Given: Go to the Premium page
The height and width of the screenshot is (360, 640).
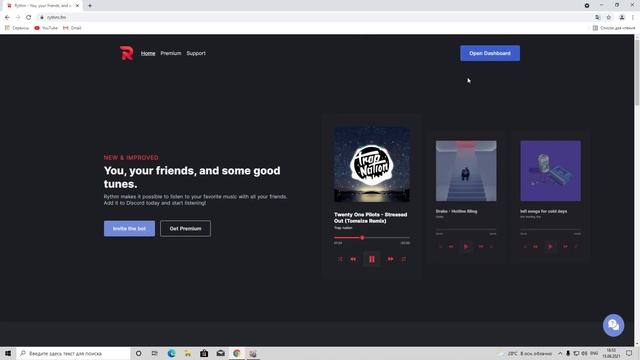Looking at the screenshot, I should click(x=171, y=53).
